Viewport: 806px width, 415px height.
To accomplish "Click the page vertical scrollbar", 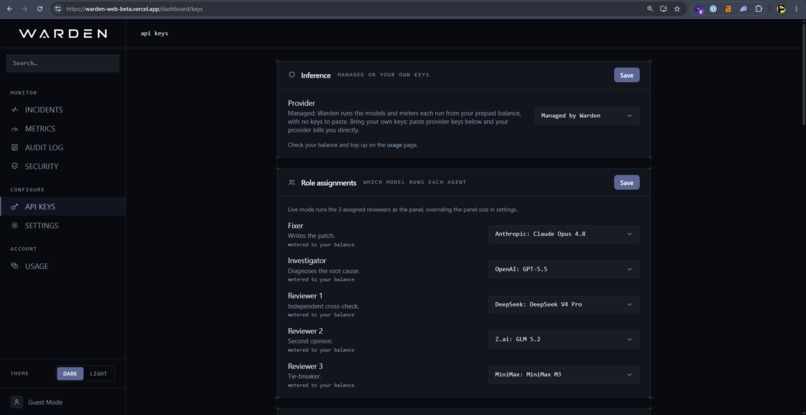I will (803, 73).
